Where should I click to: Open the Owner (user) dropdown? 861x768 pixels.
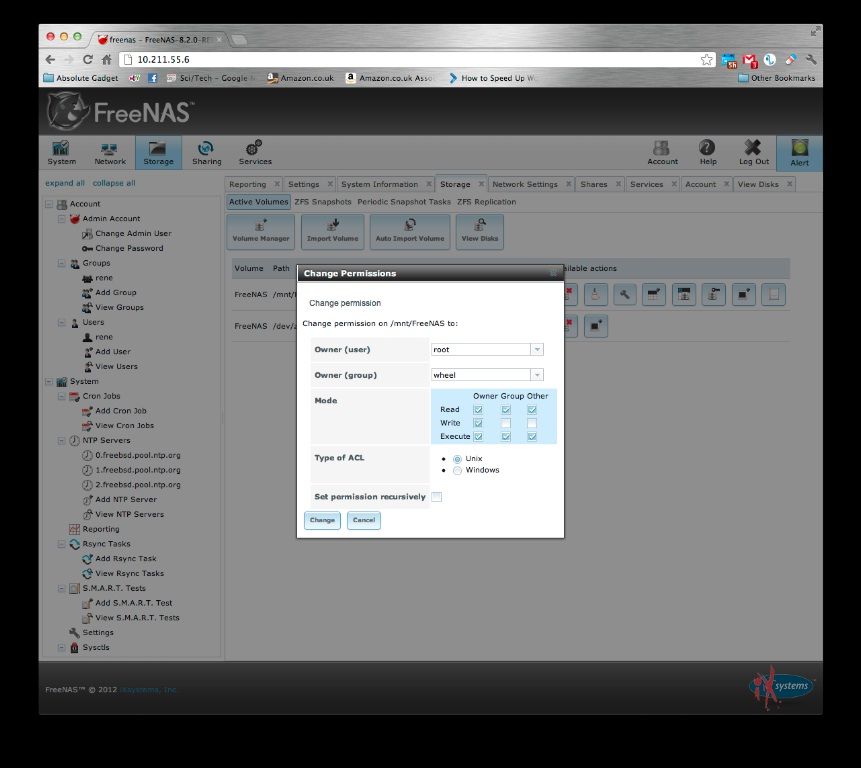(536, 349)
